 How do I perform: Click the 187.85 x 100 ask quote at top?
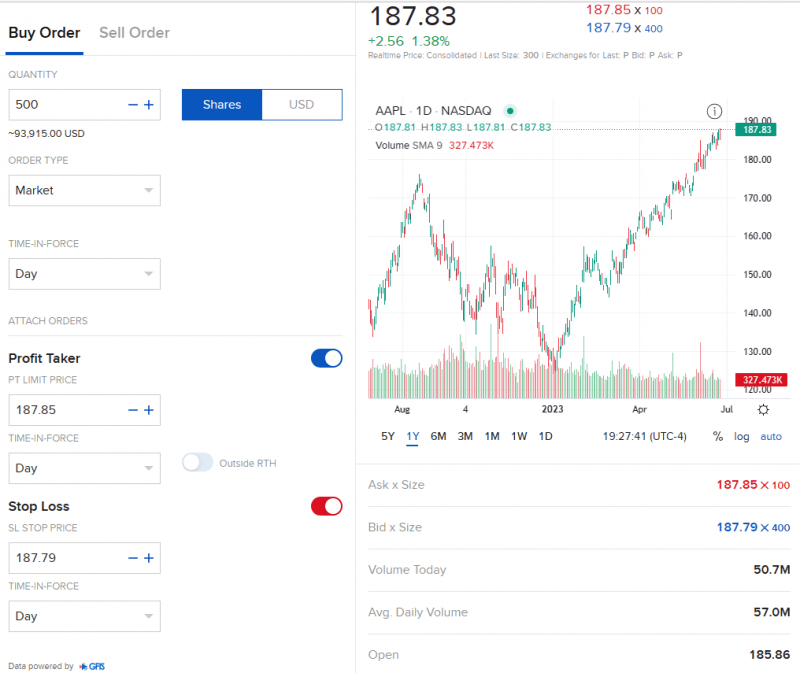[x=624, y=10]
